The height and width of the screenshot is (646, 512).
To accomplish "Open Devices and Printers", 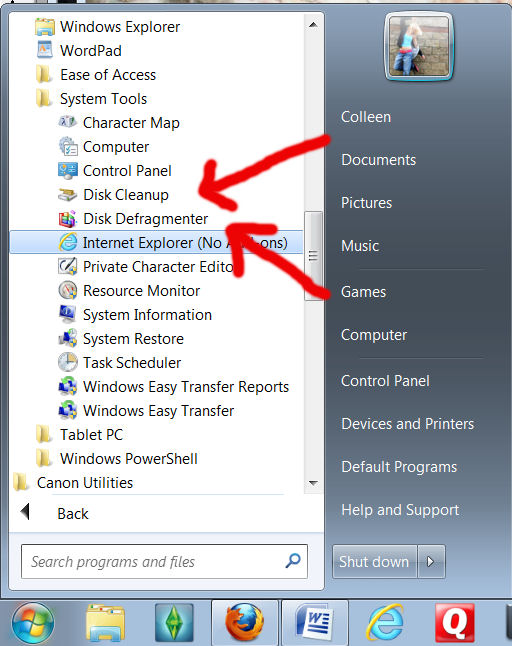I will [407, 424].
